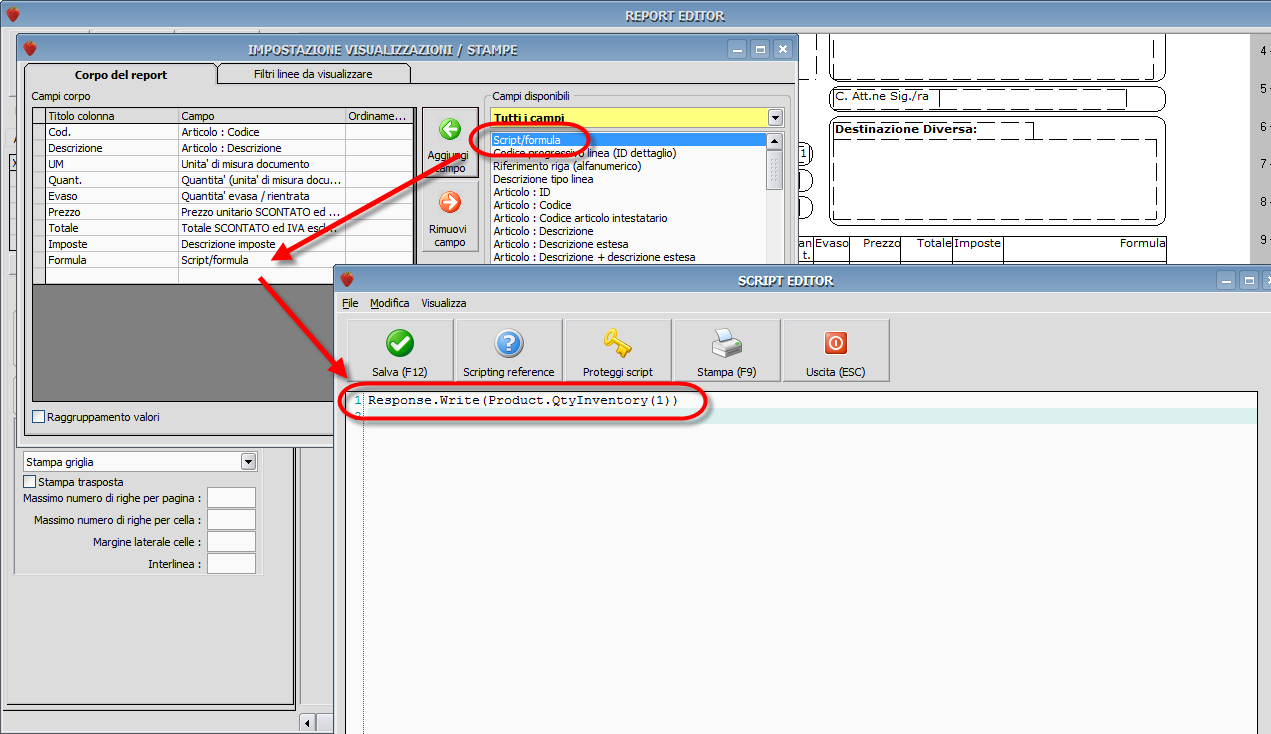The width and height of the screenshot is (1271, 734).
Task: Click the strawberry icon in Script Editor title bar
Action: (347, 280)
